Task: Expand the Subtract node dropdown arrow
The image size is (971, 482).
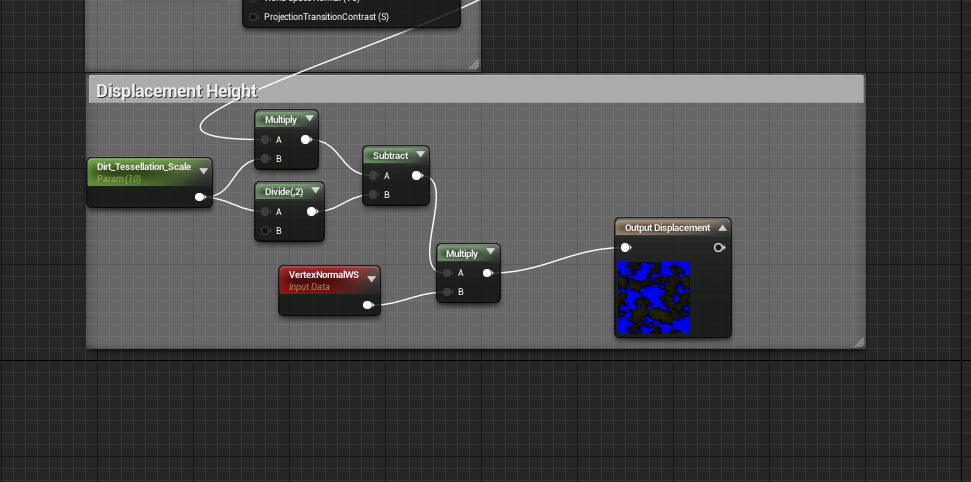Action: click(x=420, y=155)
